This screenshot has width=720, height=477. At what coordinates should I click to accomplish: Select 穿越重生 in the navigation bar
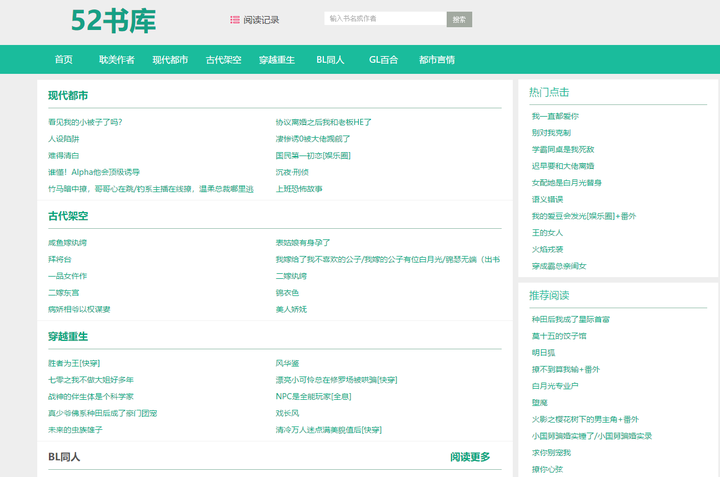[276, 60]
